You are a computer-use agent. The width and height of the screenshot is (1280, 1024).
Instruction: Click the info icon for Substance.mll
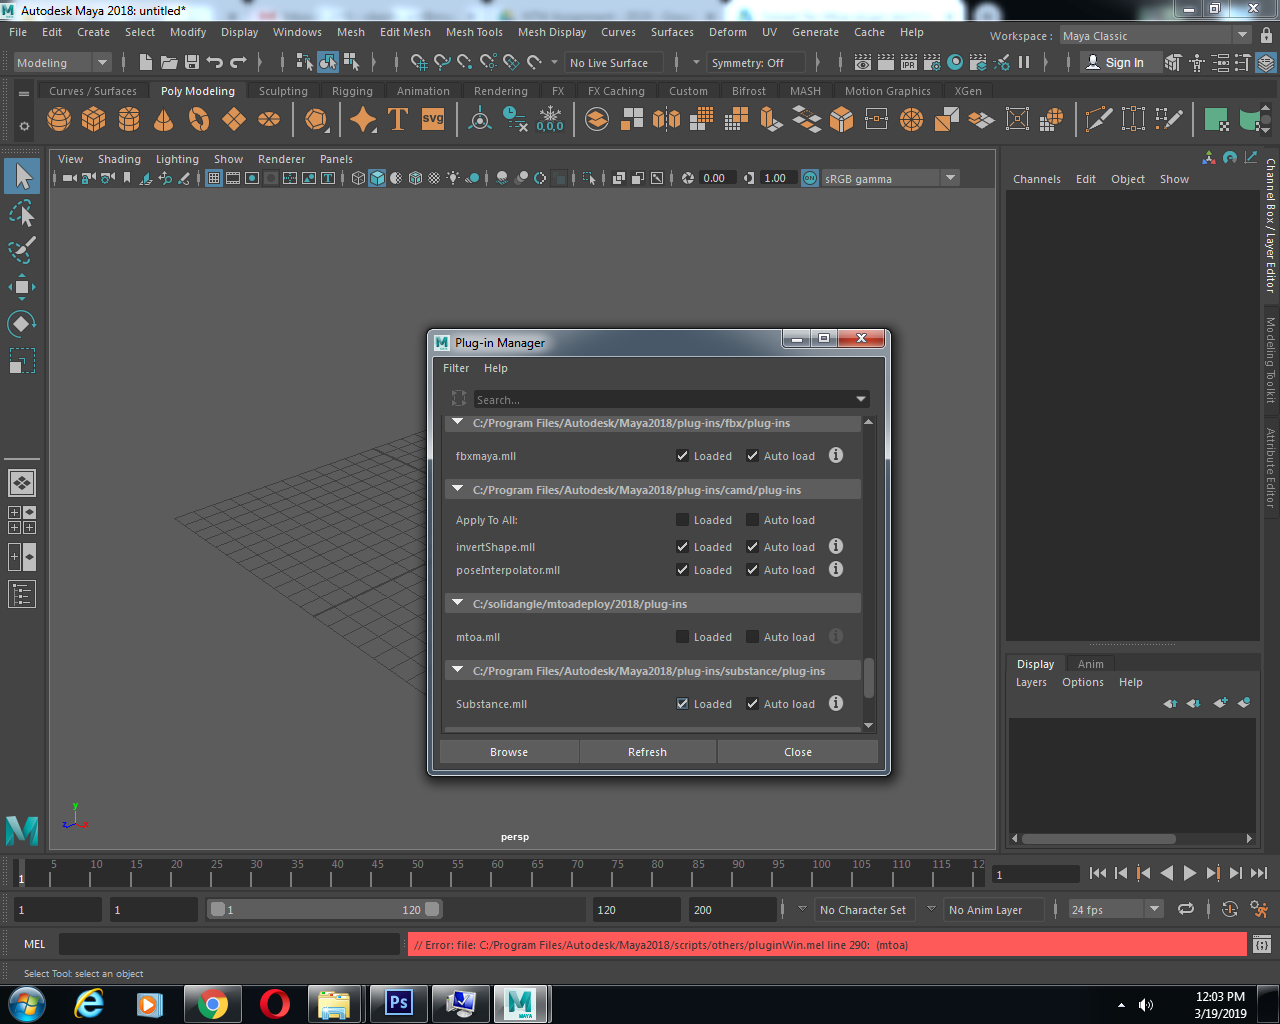coord(836,703)
